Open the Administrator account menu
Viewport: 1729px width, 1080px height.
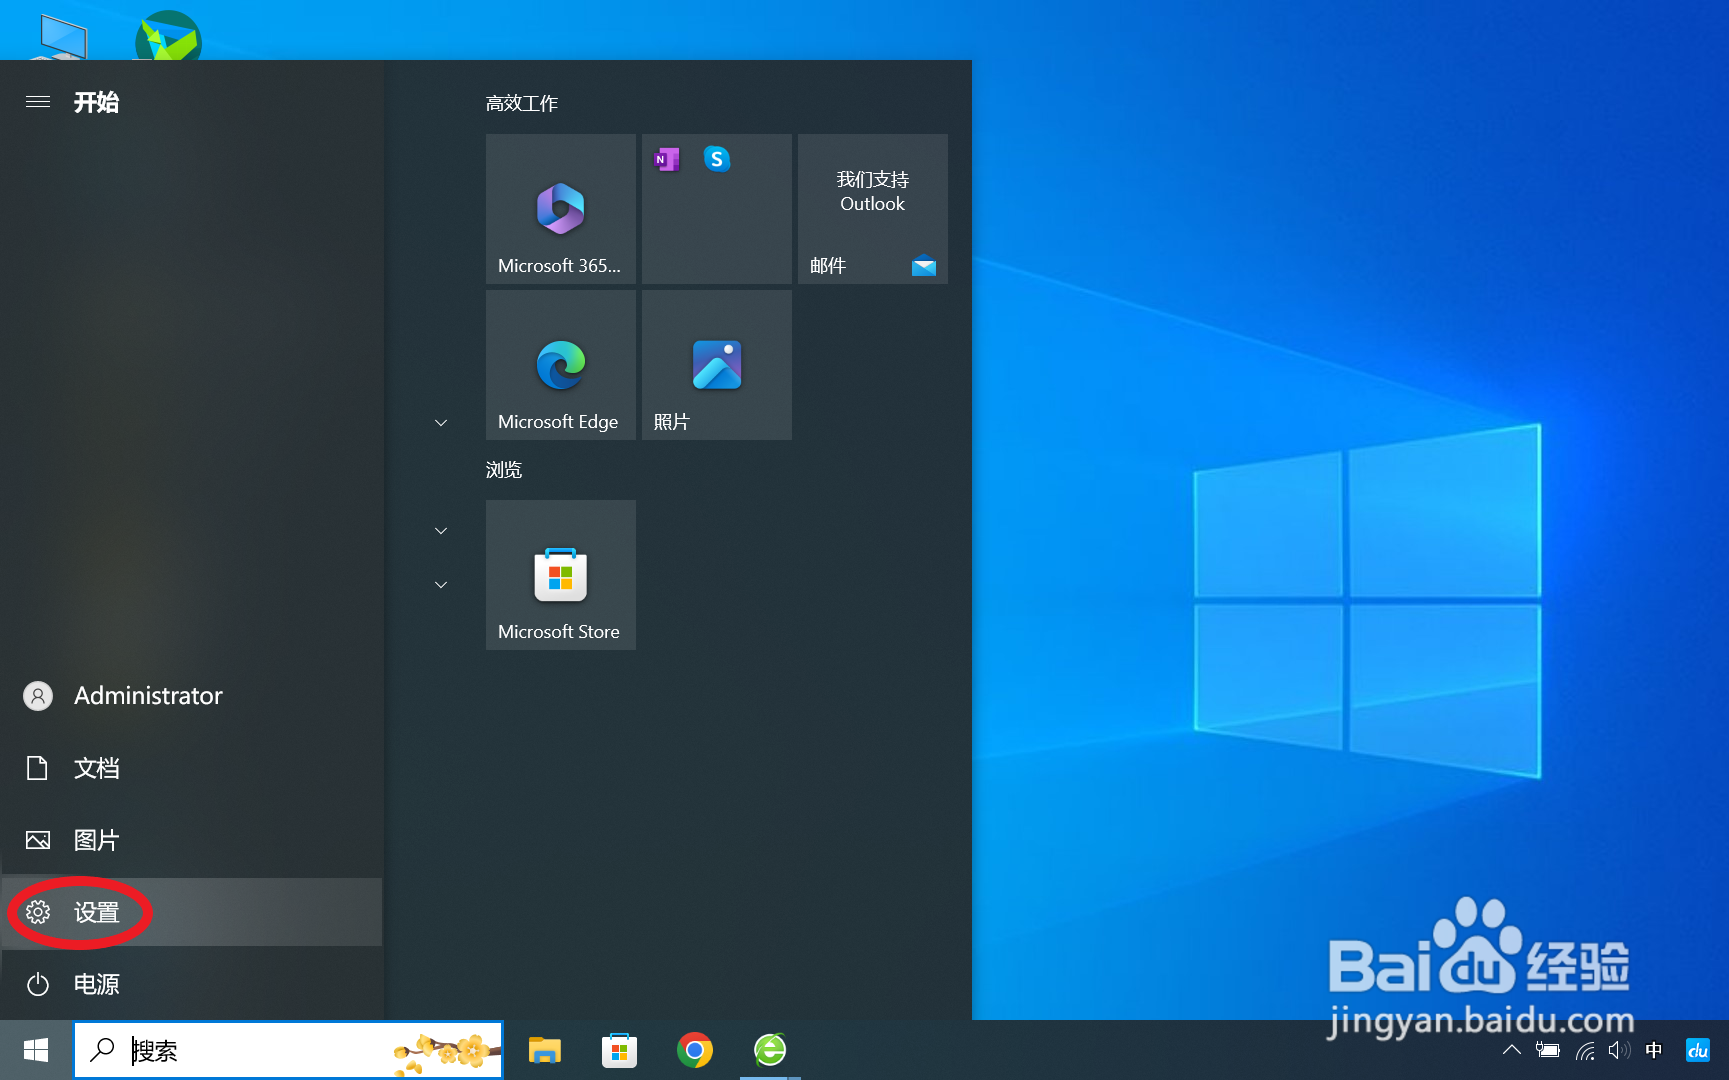(x=191, y=696)
